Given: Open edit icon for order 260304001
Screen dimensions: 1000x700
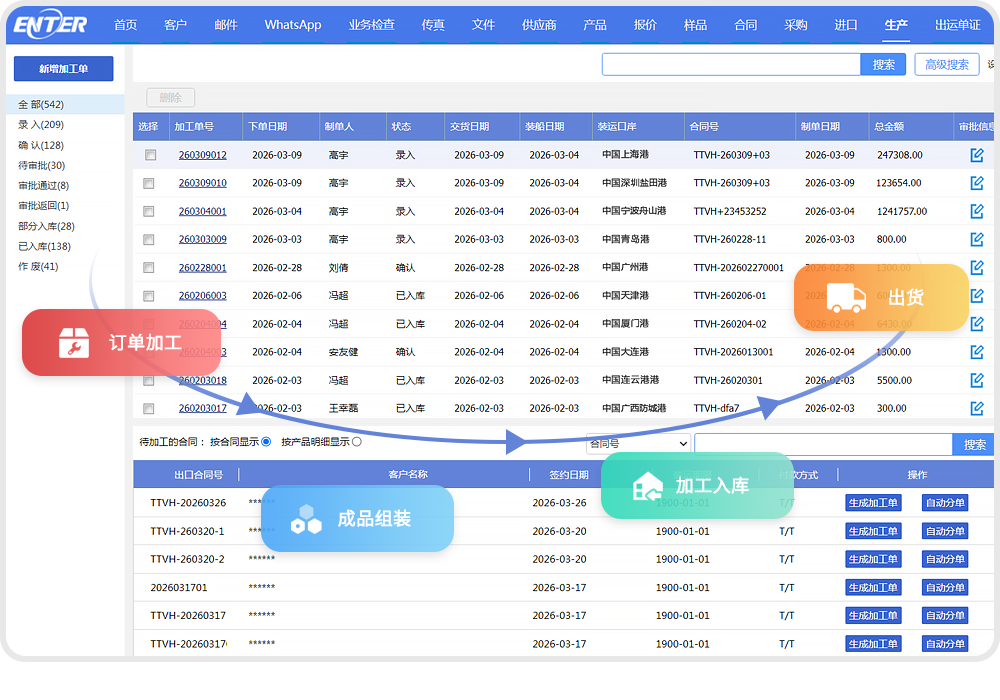Looking at the screenshot, I should pos(976,211).
